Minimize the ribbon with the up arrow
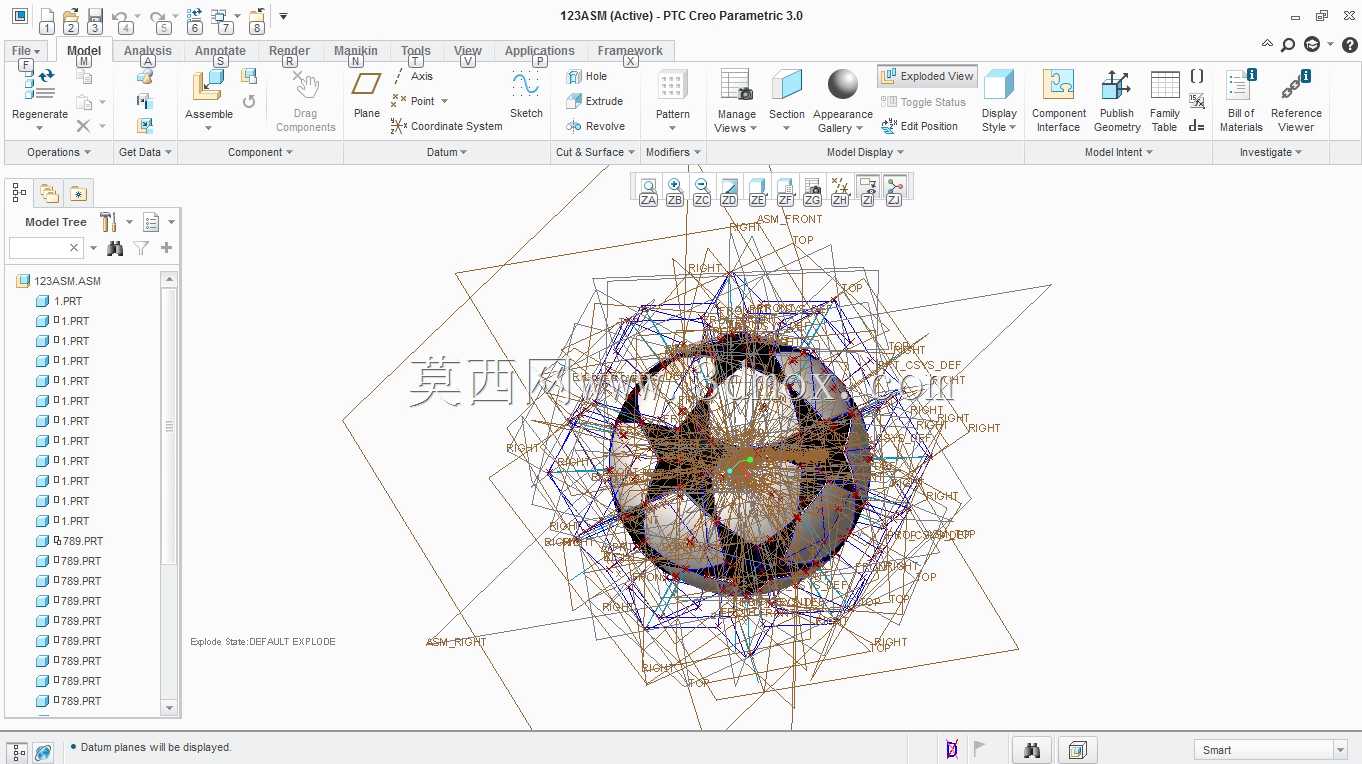 pos(1267,44)
